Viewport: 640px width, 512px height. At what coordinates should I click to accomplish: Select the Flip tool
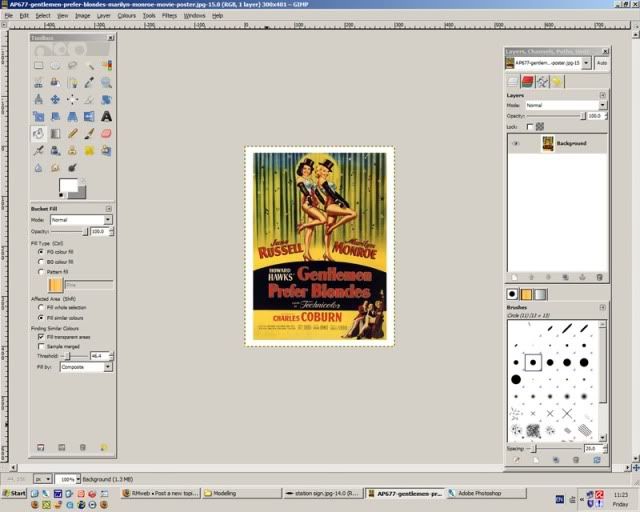click(89, 116)
